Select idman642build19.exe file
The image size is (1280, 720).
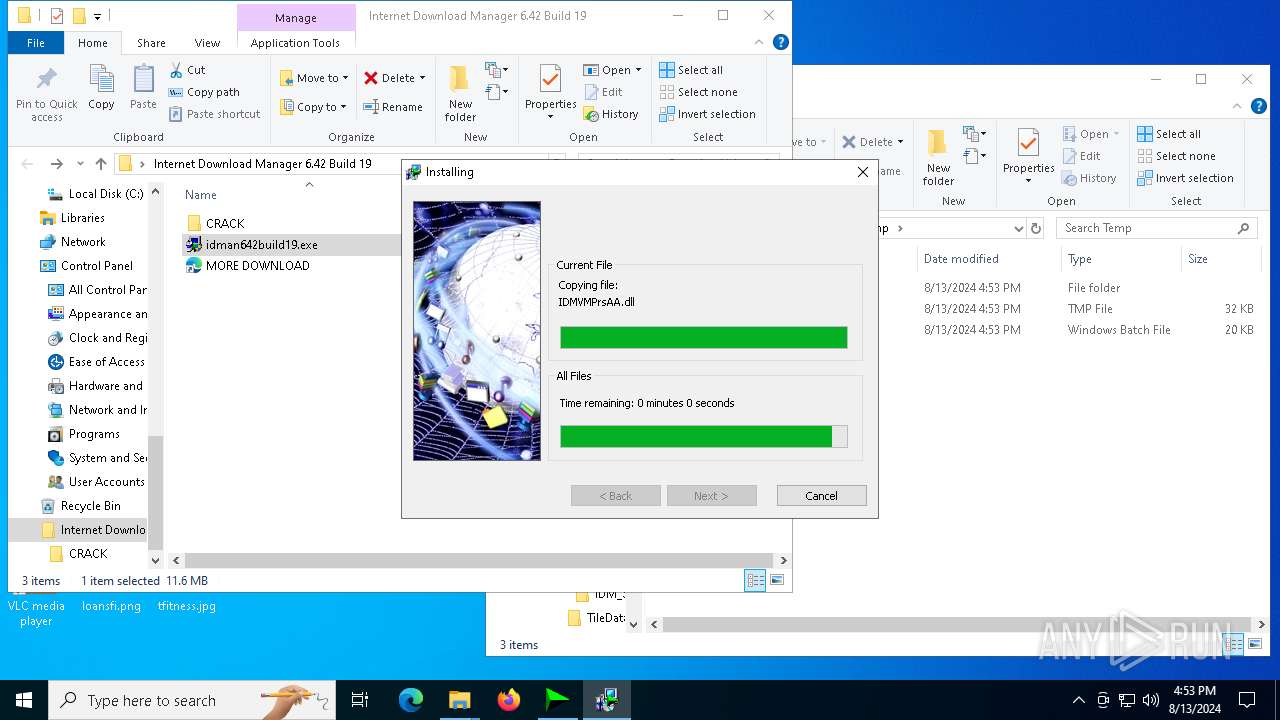[261, 244]
